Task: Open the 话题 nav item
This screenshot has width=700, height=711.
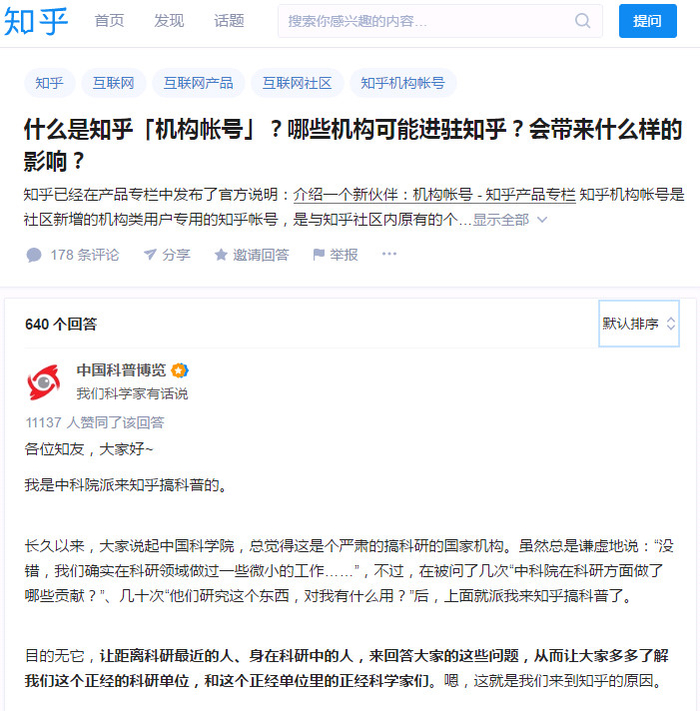Action: point(229,21)
